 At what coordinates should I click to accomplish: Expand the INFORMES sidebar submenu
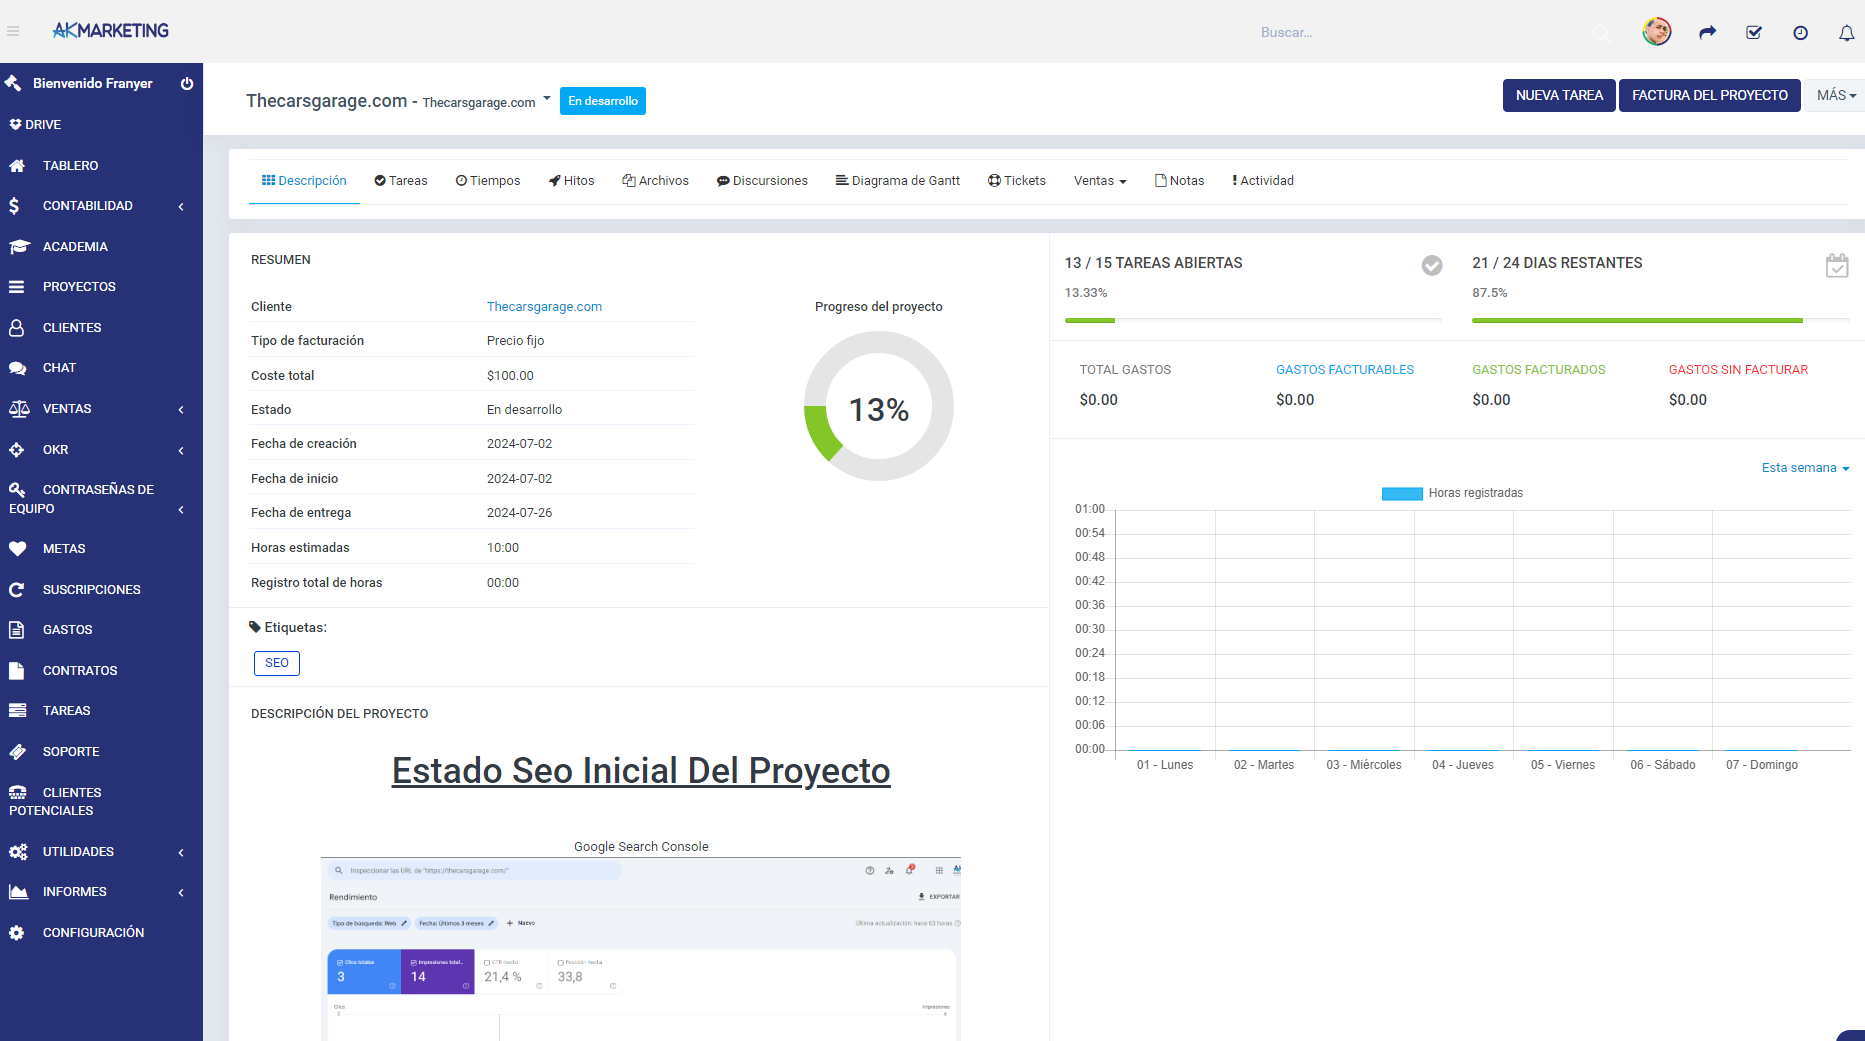click(x=181, y=893)
